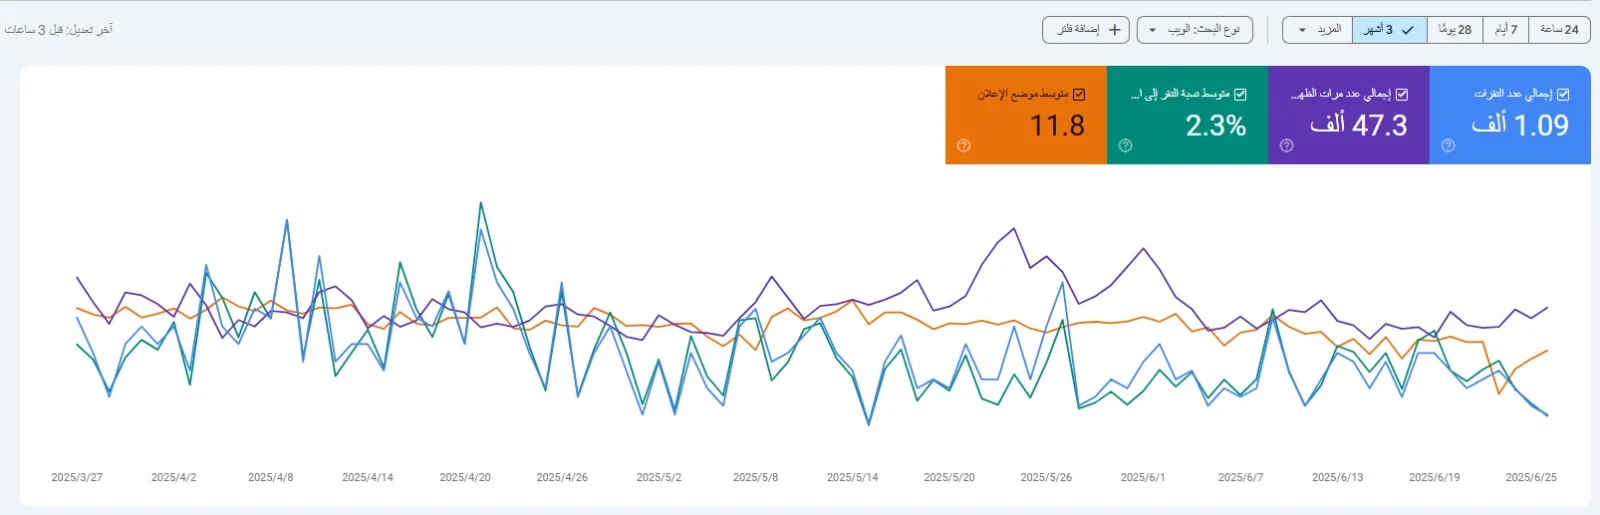Click the 2025/6/1 date label
This screenshot has width=1600, height=515.
(1143, 477)
